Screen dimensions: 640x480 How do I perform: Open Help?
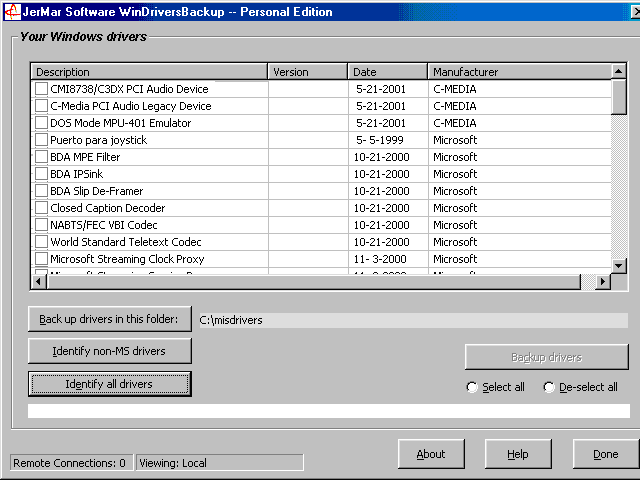point(518,454)
